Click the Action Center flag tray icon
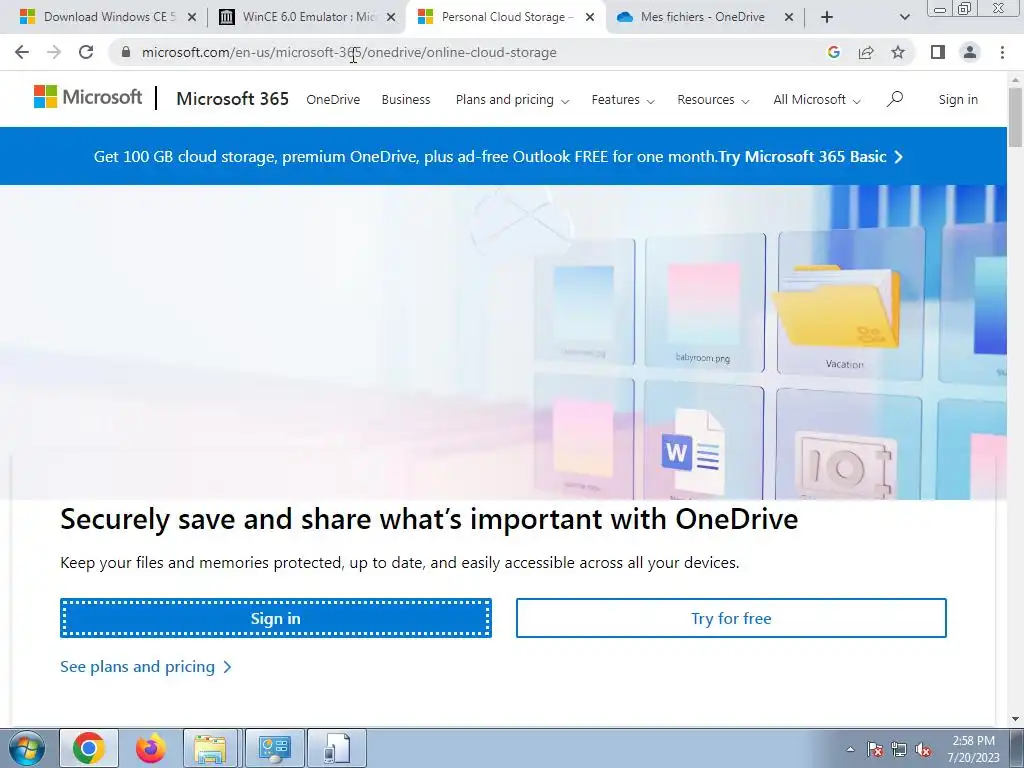 point(875,750)
